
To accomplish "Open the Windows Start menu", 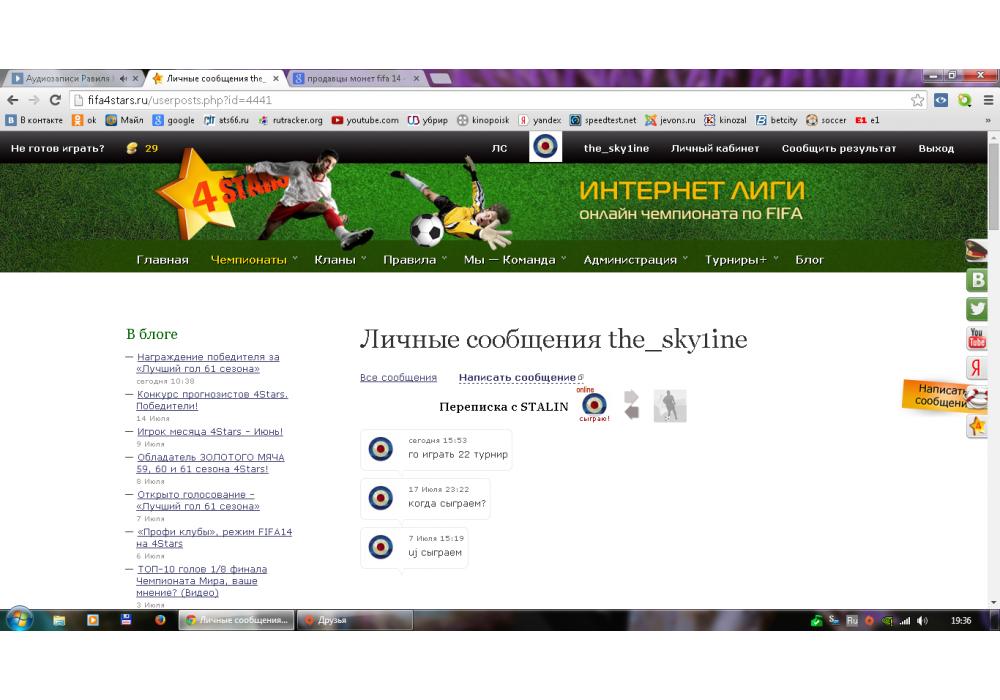I will 19,620.
